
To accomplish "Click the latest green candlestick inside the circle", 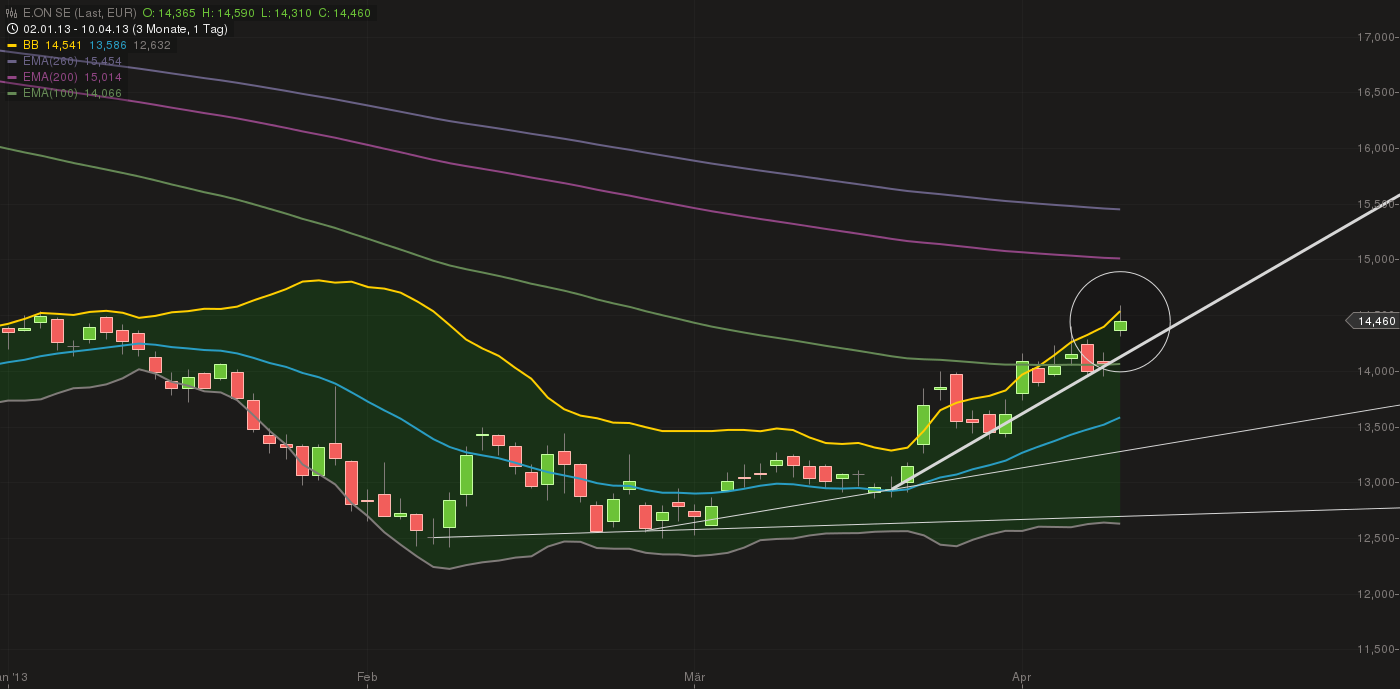I will [1120, 325].
